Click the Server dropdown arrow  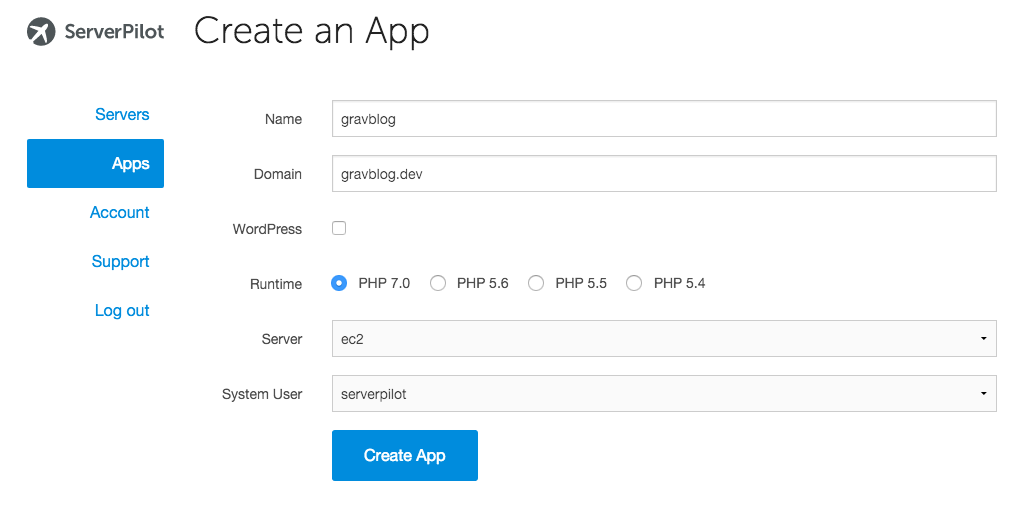(983, 338)
